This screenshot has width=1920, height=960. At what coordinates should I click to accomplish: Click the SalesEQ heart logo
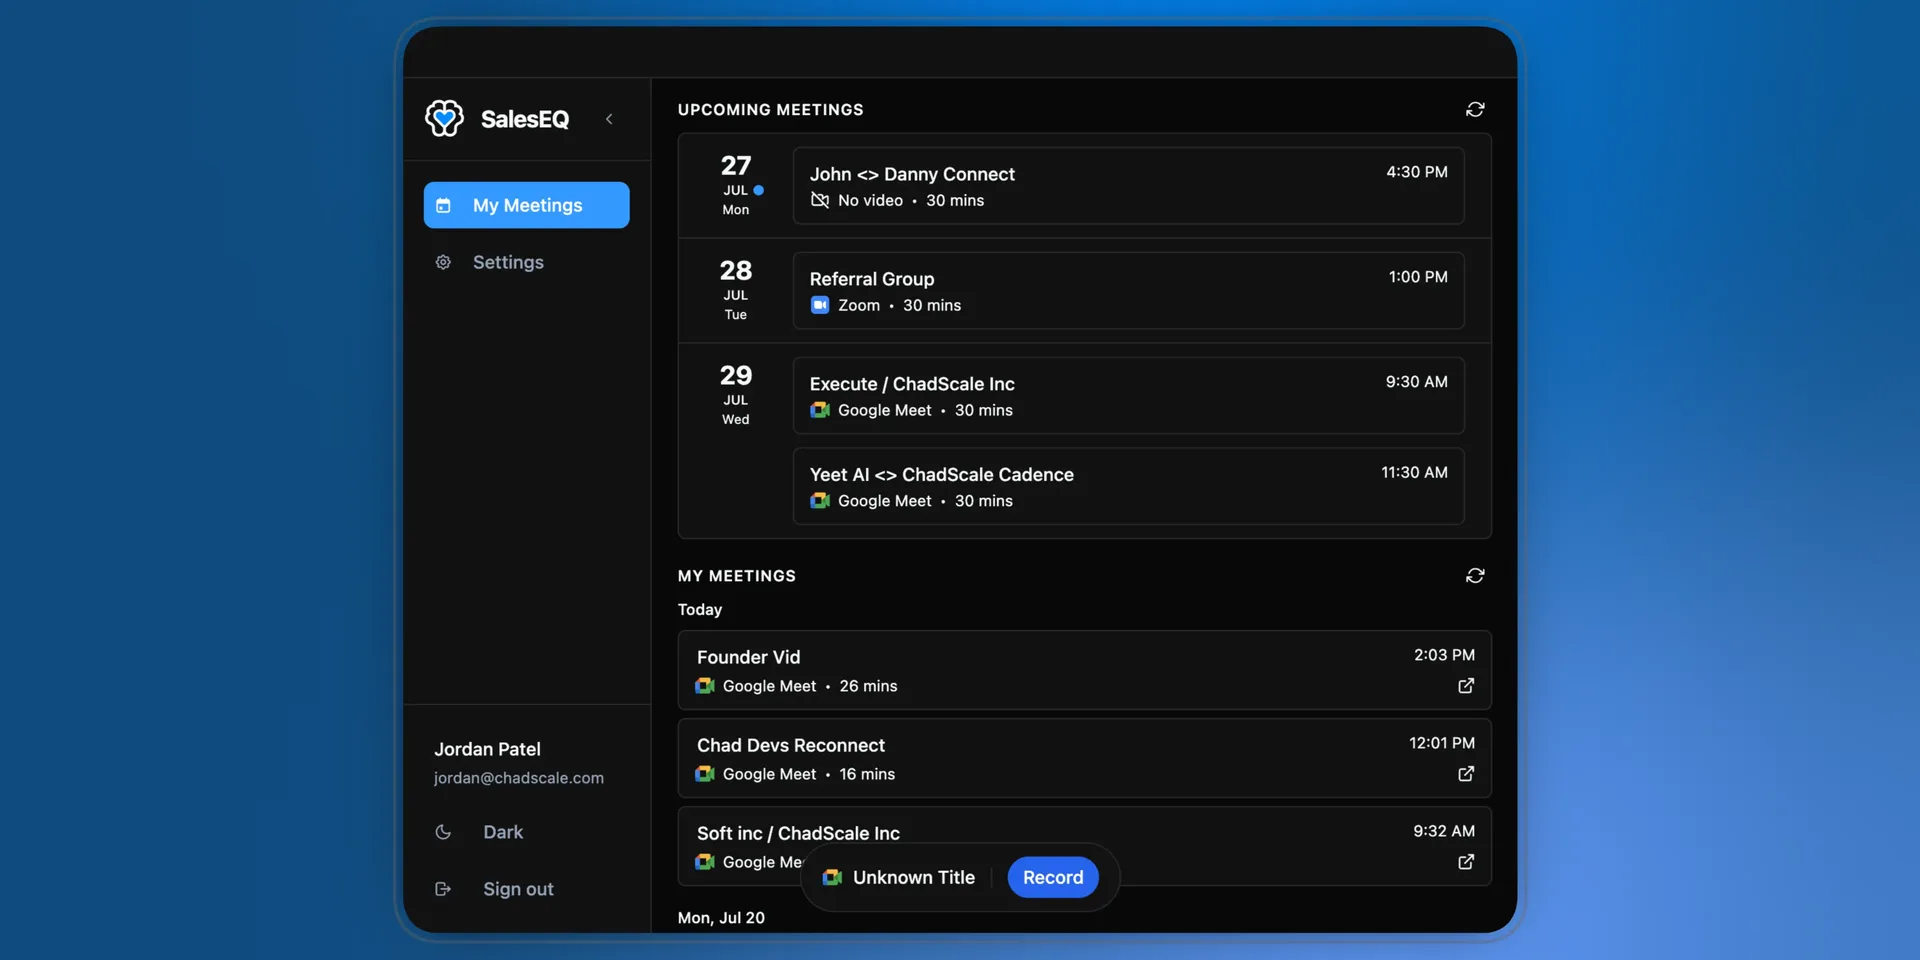point(444,118)
